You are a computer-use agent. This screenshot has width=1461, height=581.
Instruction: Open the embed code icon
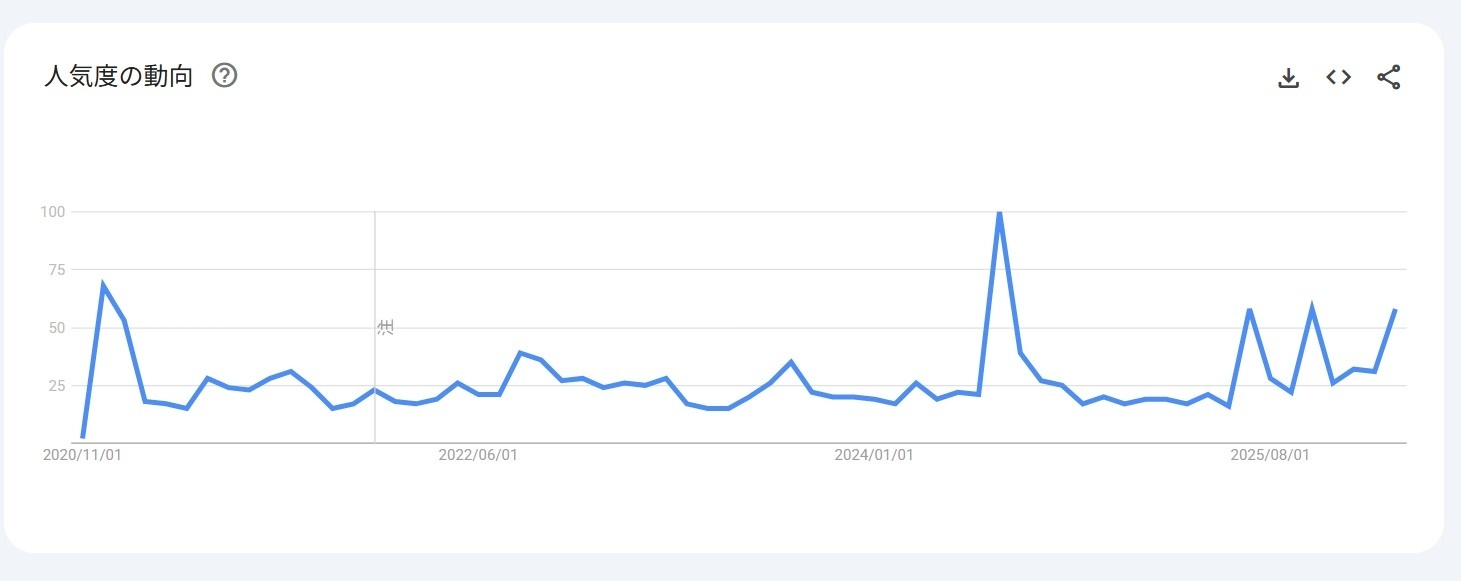tap(1339, 77)
